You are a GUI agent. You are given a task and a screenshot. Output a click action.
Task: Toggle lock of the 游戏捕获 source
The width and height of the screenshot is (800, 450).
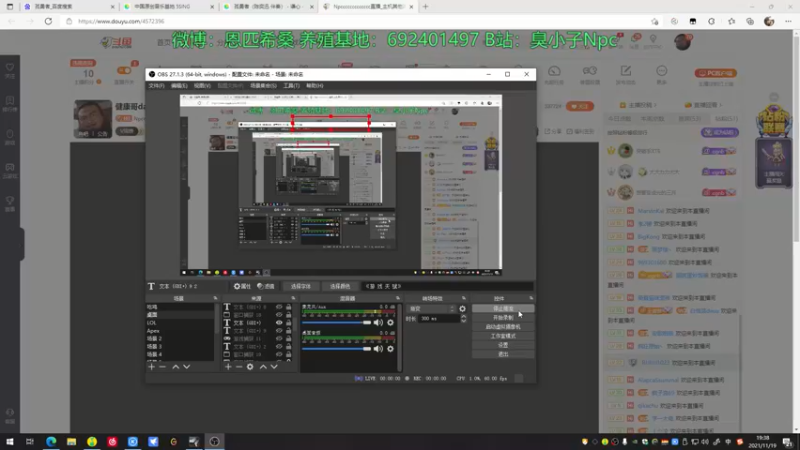pos(289,338)
